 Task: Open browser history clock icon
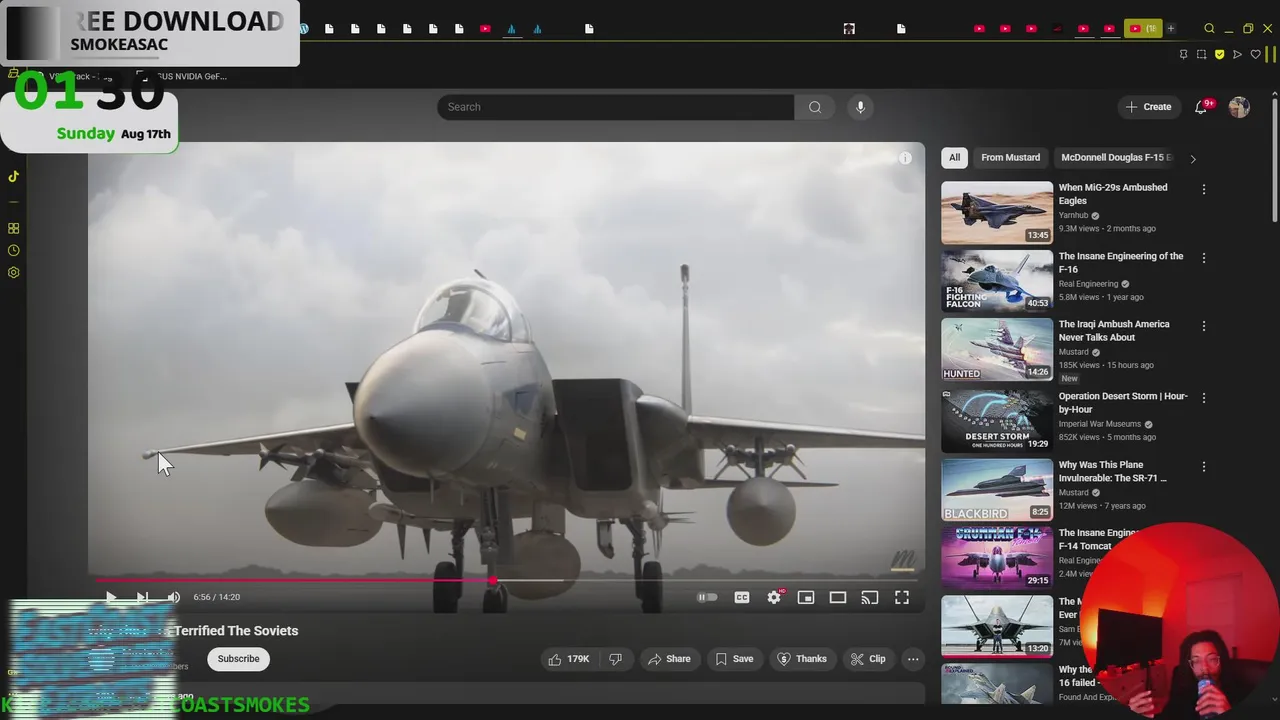coord(14,250)
